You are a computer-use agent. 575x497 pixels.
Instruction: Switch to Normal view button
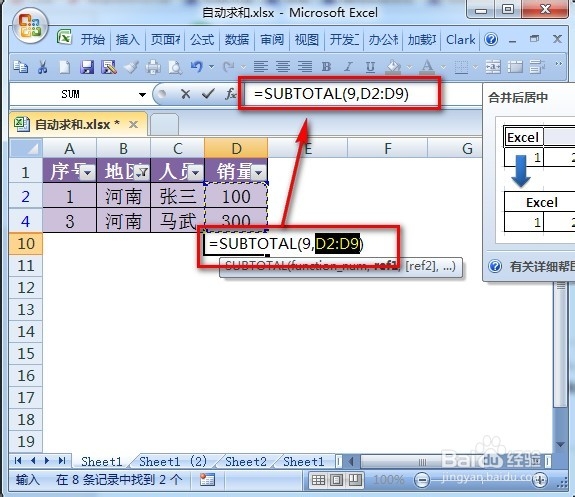[x=318, y=480]
